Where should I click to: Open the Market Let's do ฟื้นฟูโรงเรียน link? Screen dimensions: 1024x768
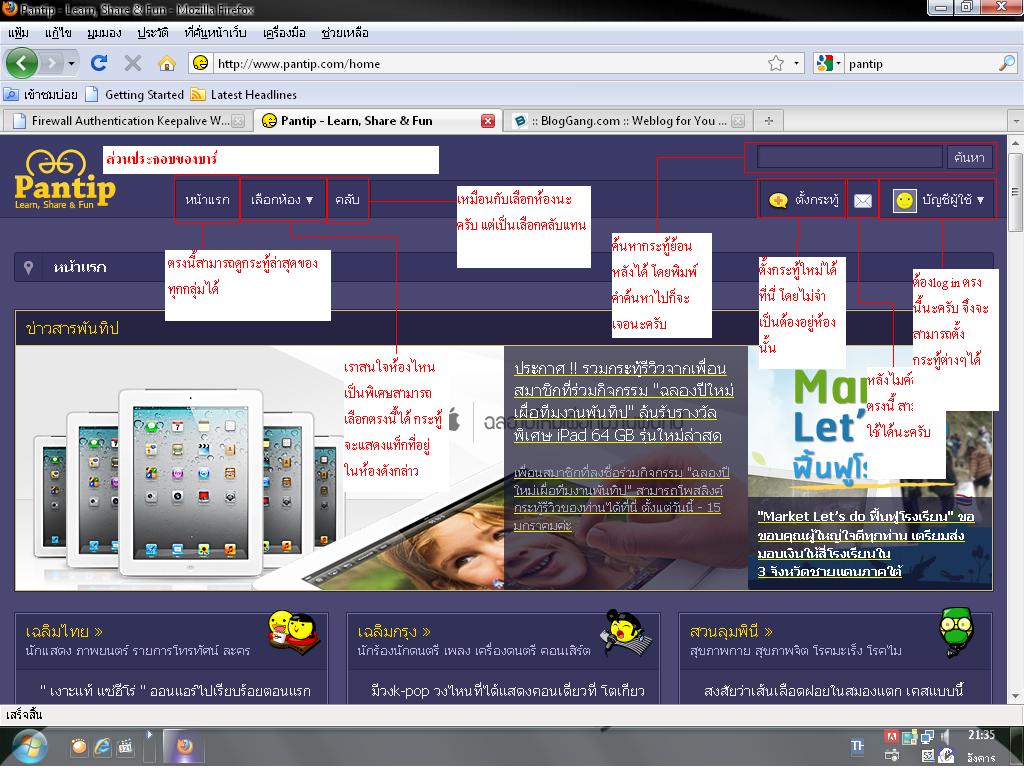(x=865, y=543)
